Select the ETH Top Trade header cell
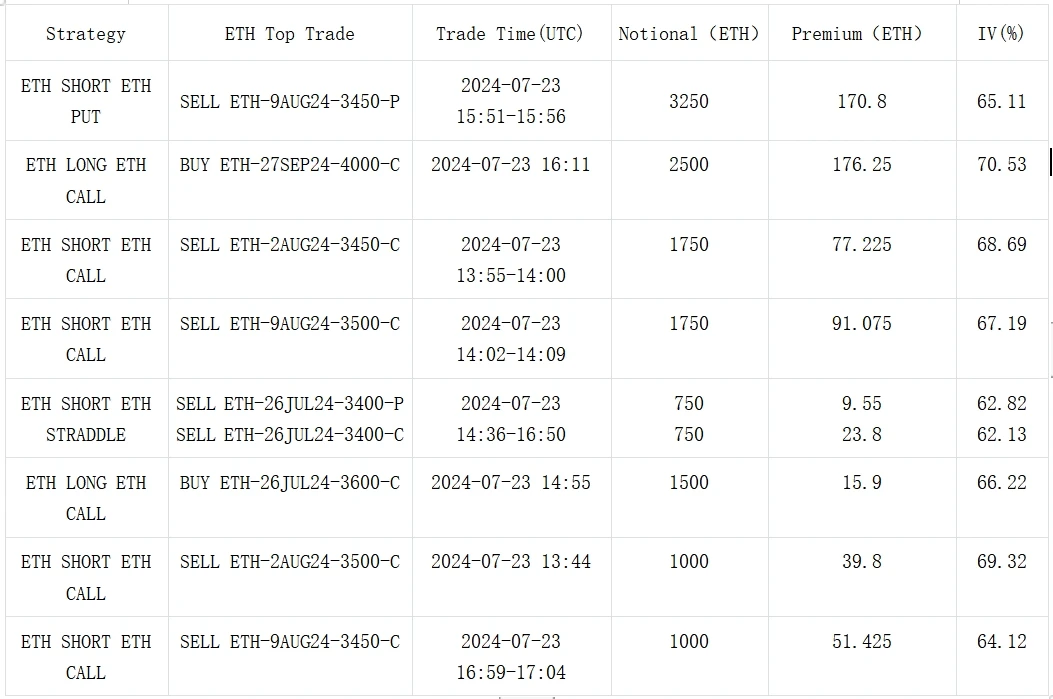Screen dimensions: 1053x699 pos(290,34)
